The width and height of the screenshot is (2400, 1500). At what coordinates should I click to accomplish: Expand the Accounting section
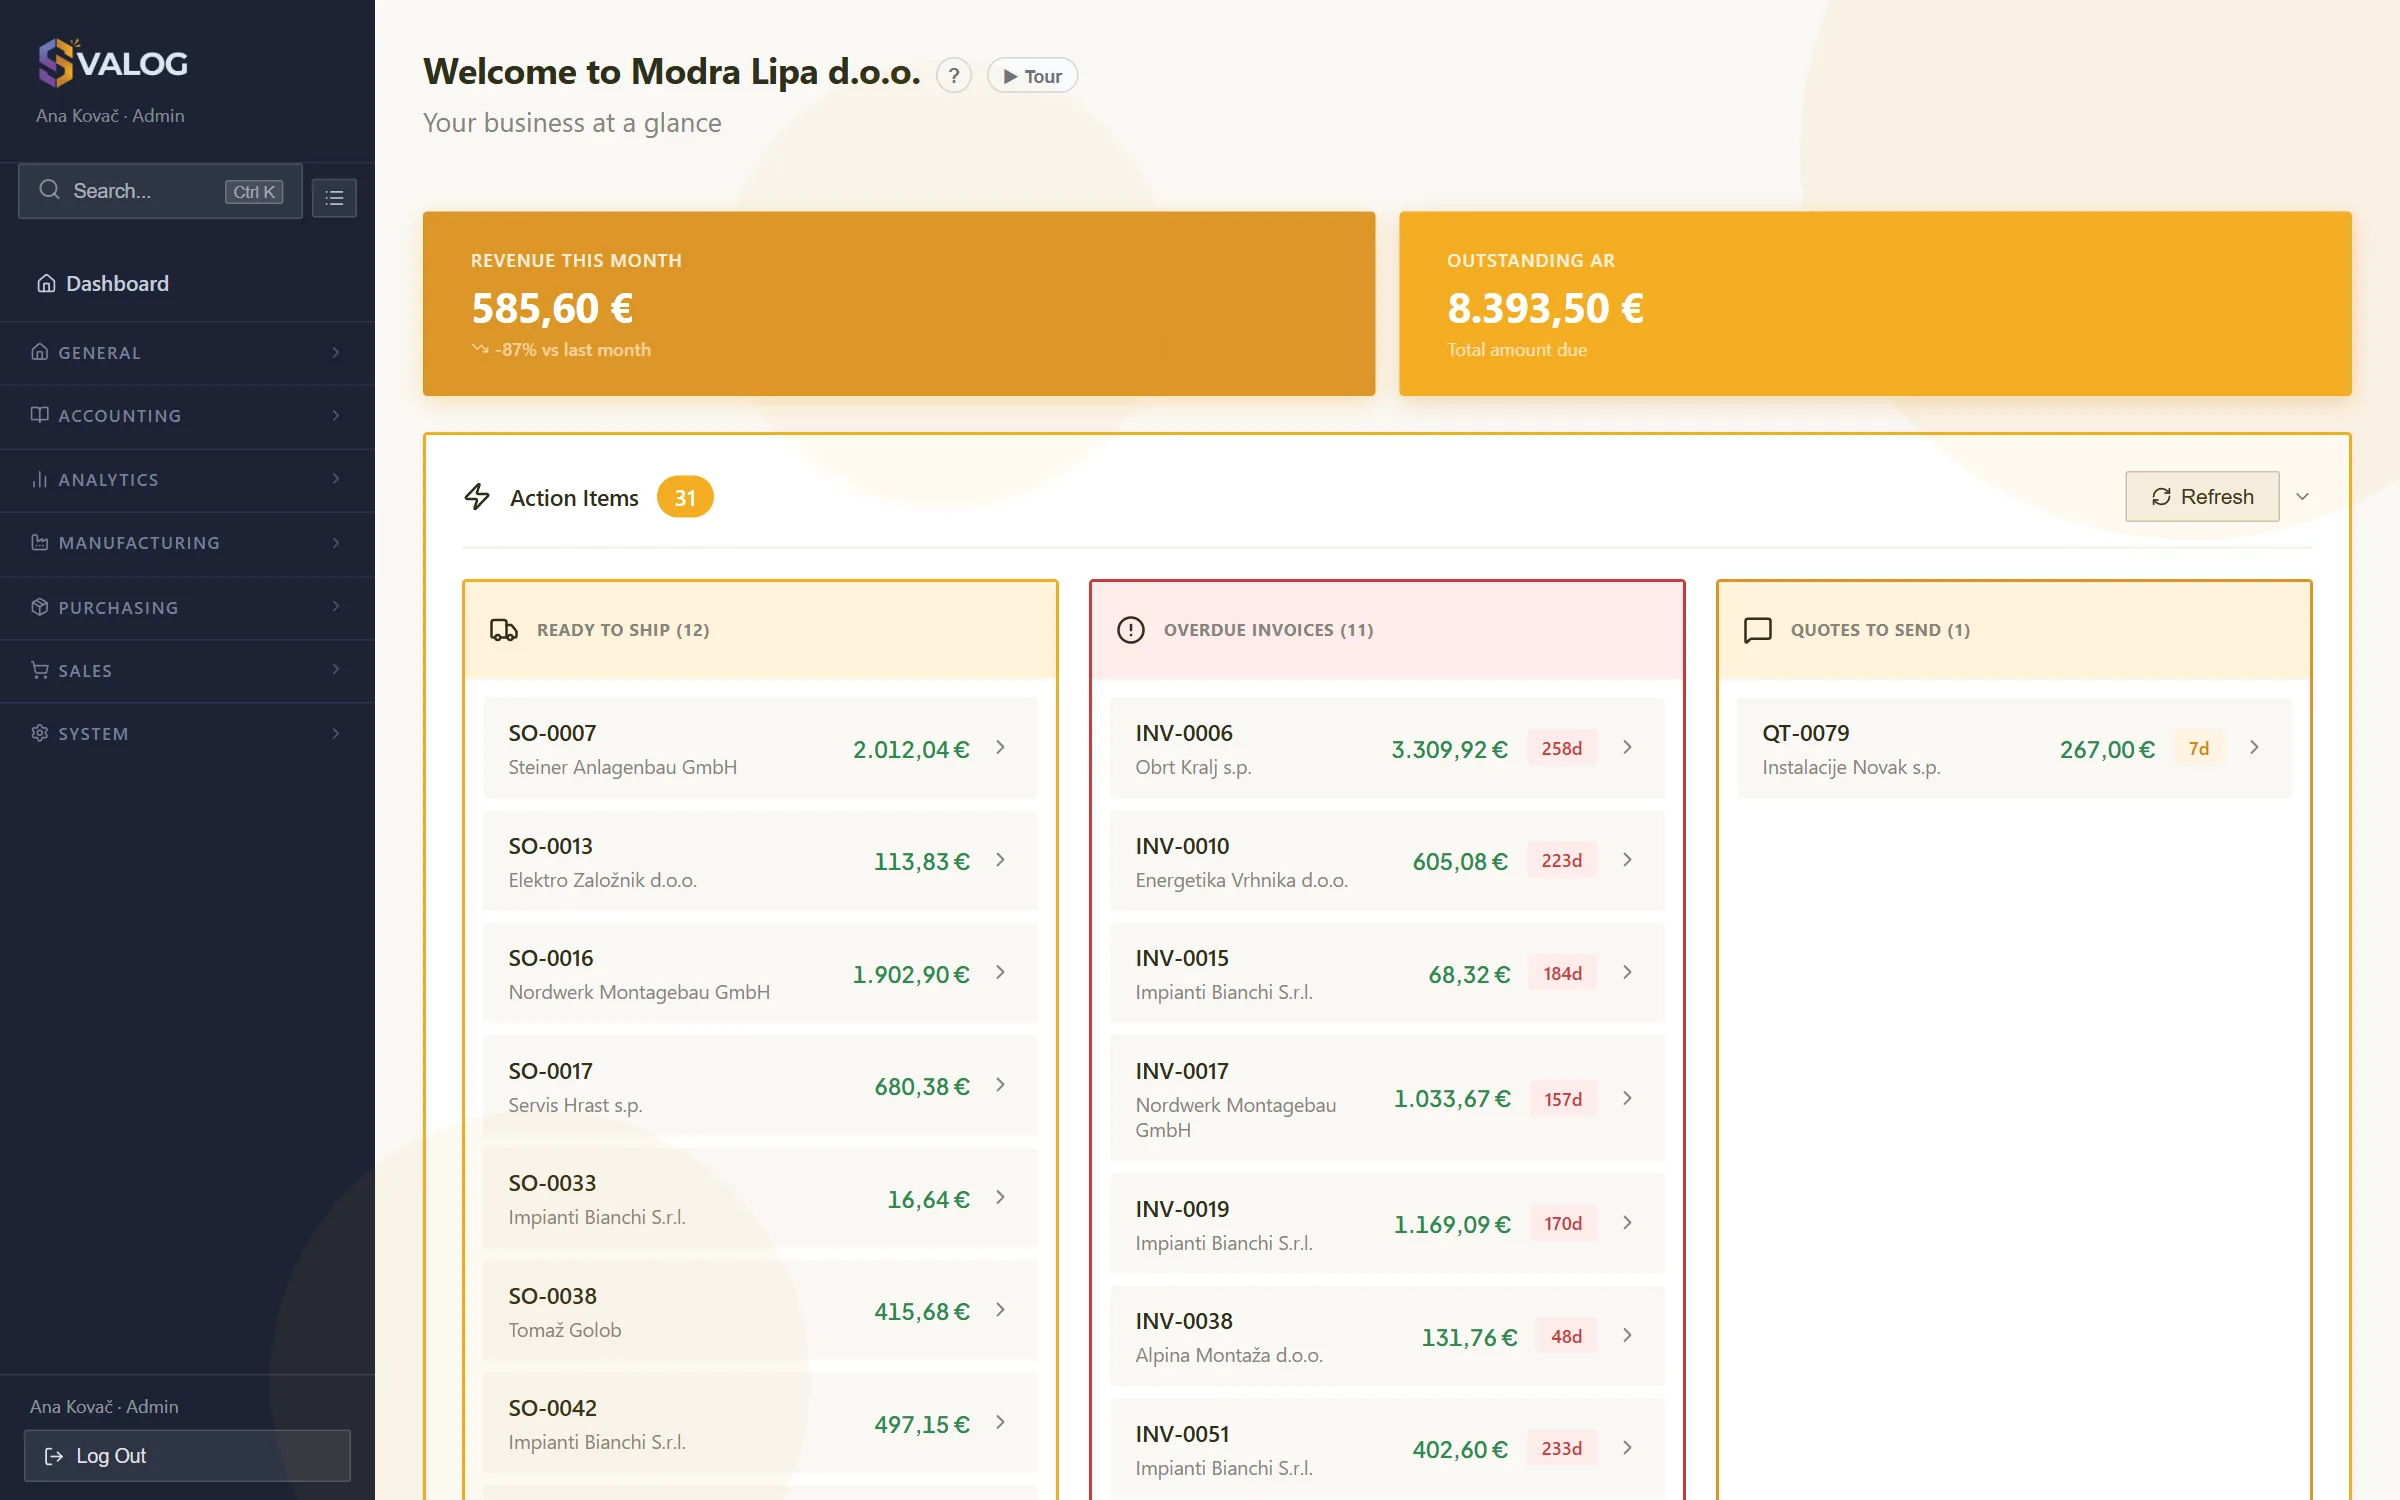tap(187, 416)
